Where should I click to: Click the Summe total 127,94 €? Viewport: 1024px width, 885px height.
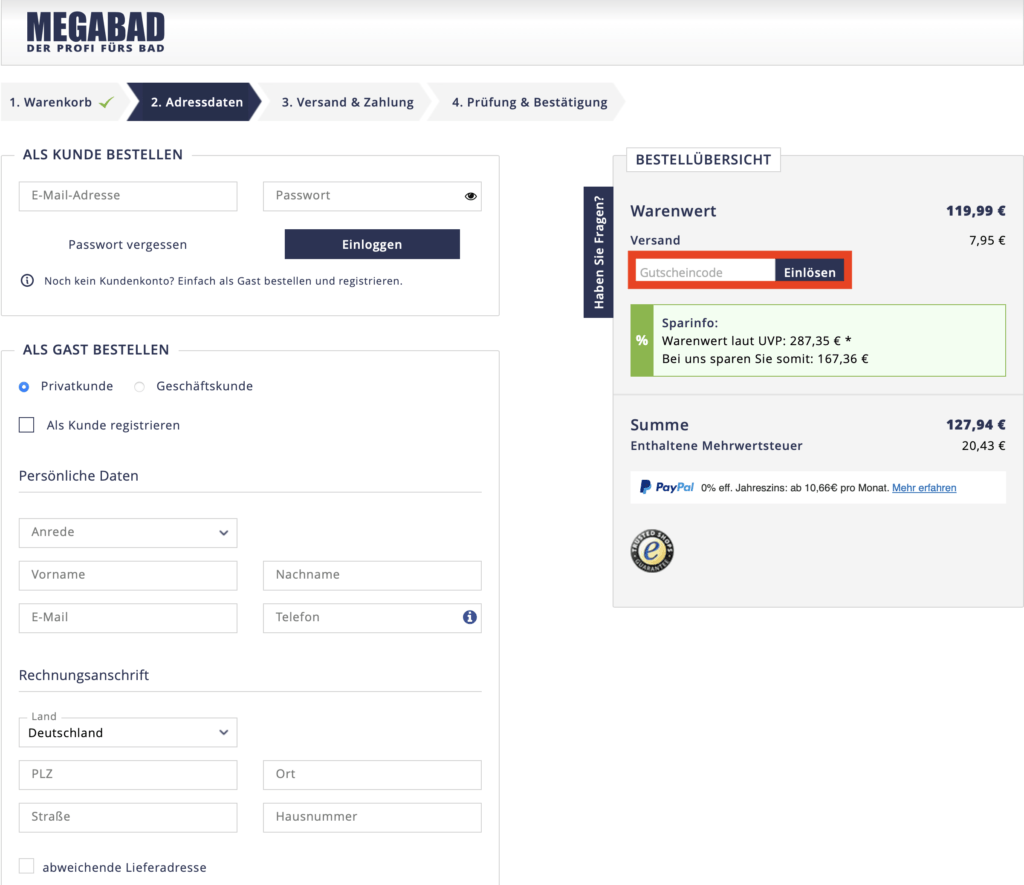pos(976,425)
